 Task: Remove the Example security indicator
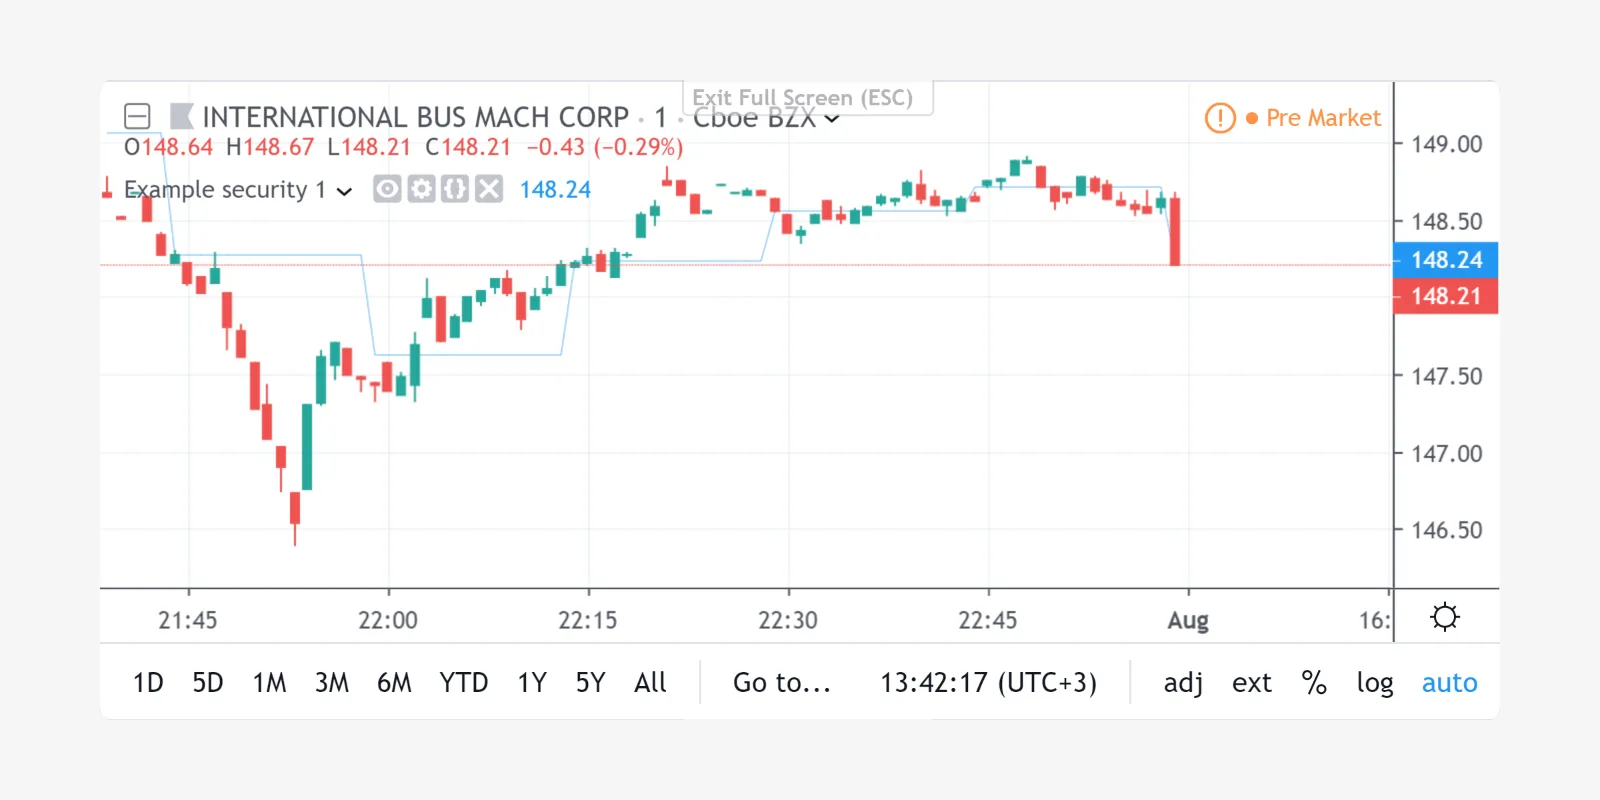[x=489, y=189]
